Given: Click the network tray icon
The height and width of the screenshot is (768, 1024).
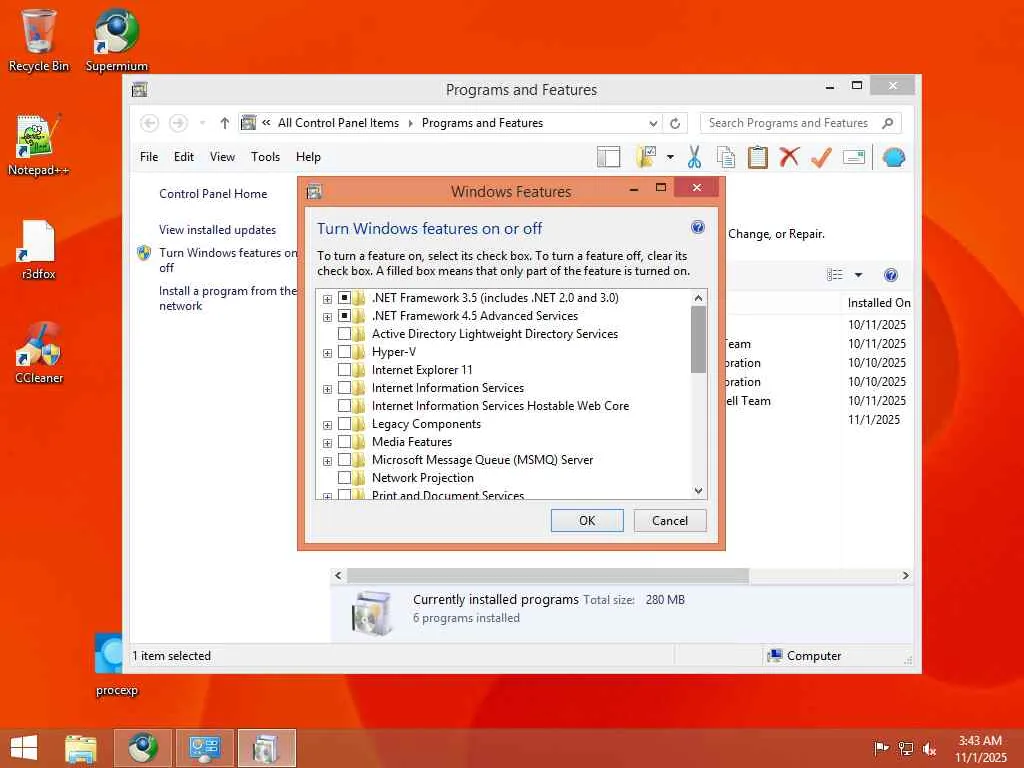Looking at the screenshot, I should click(905, 748).
